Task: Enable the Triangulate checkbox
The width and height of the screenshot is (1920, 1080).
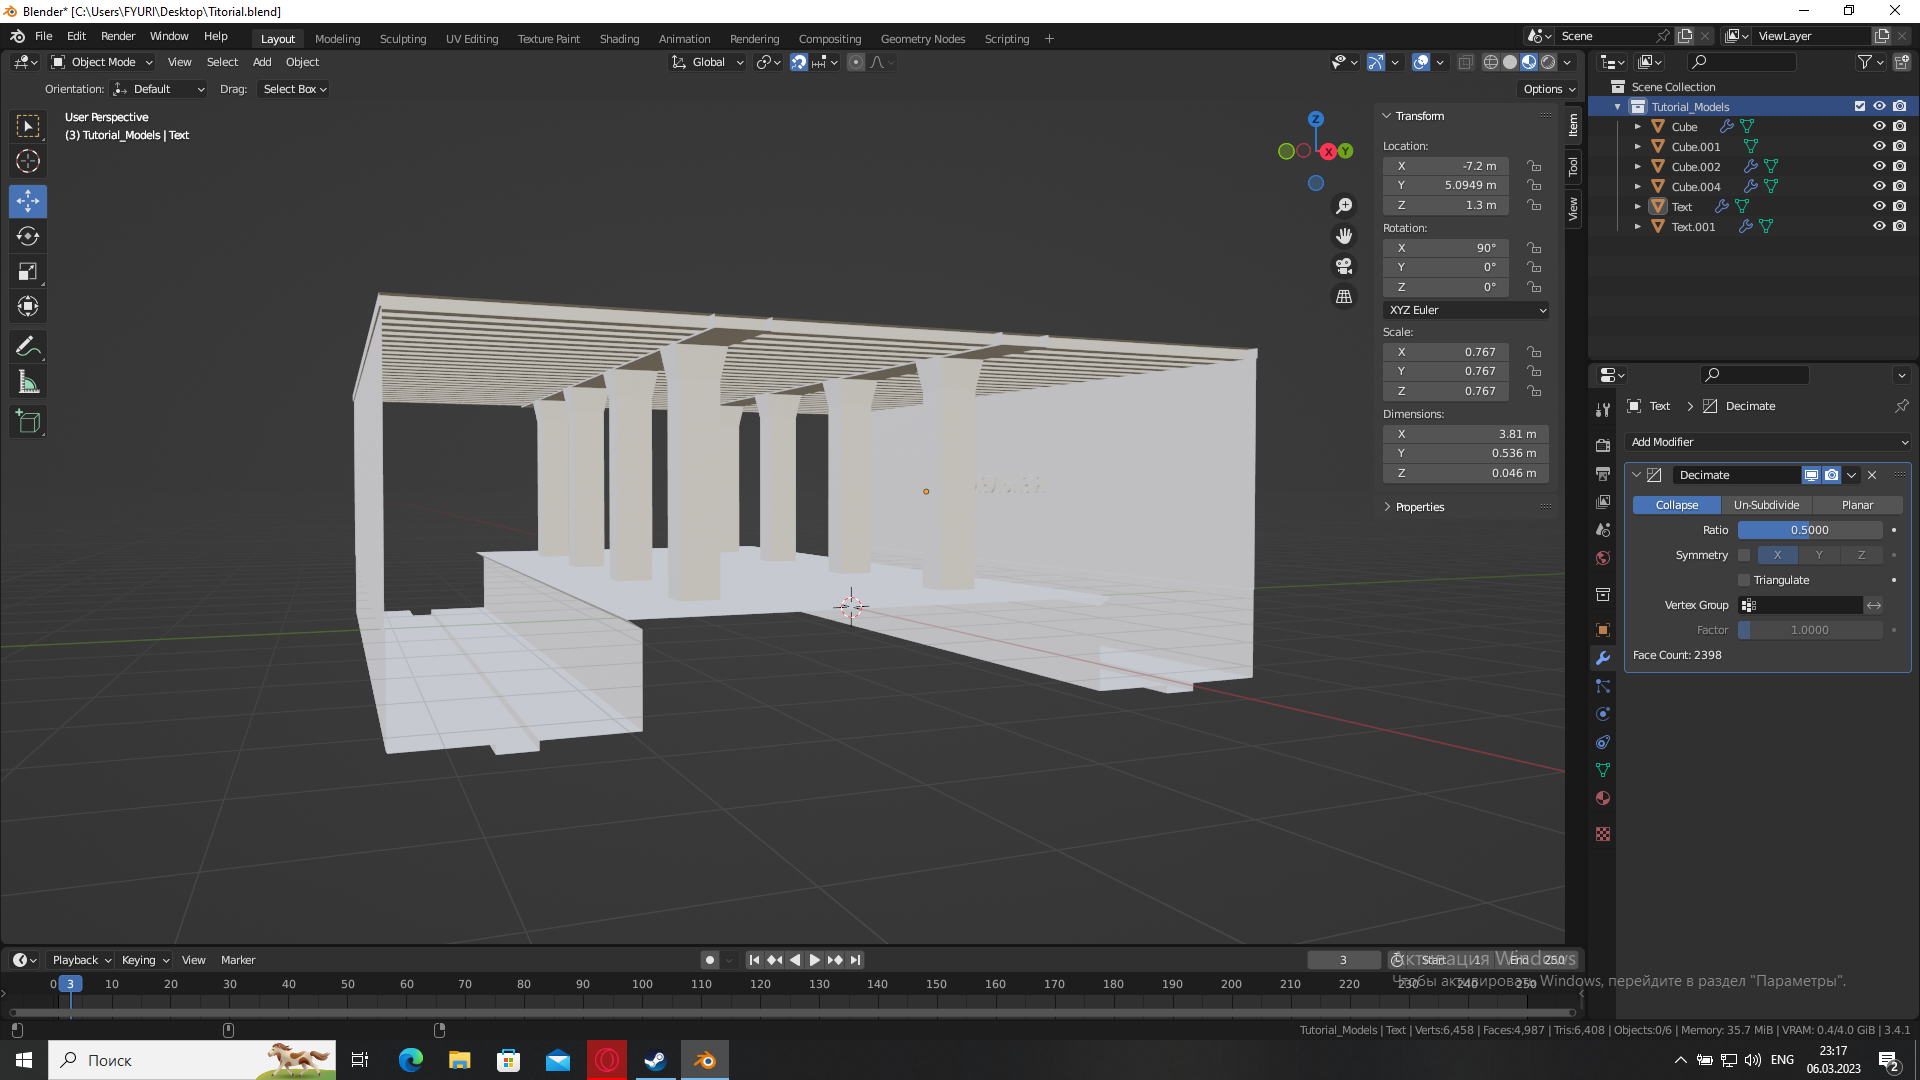Action: coord(1744,580)
